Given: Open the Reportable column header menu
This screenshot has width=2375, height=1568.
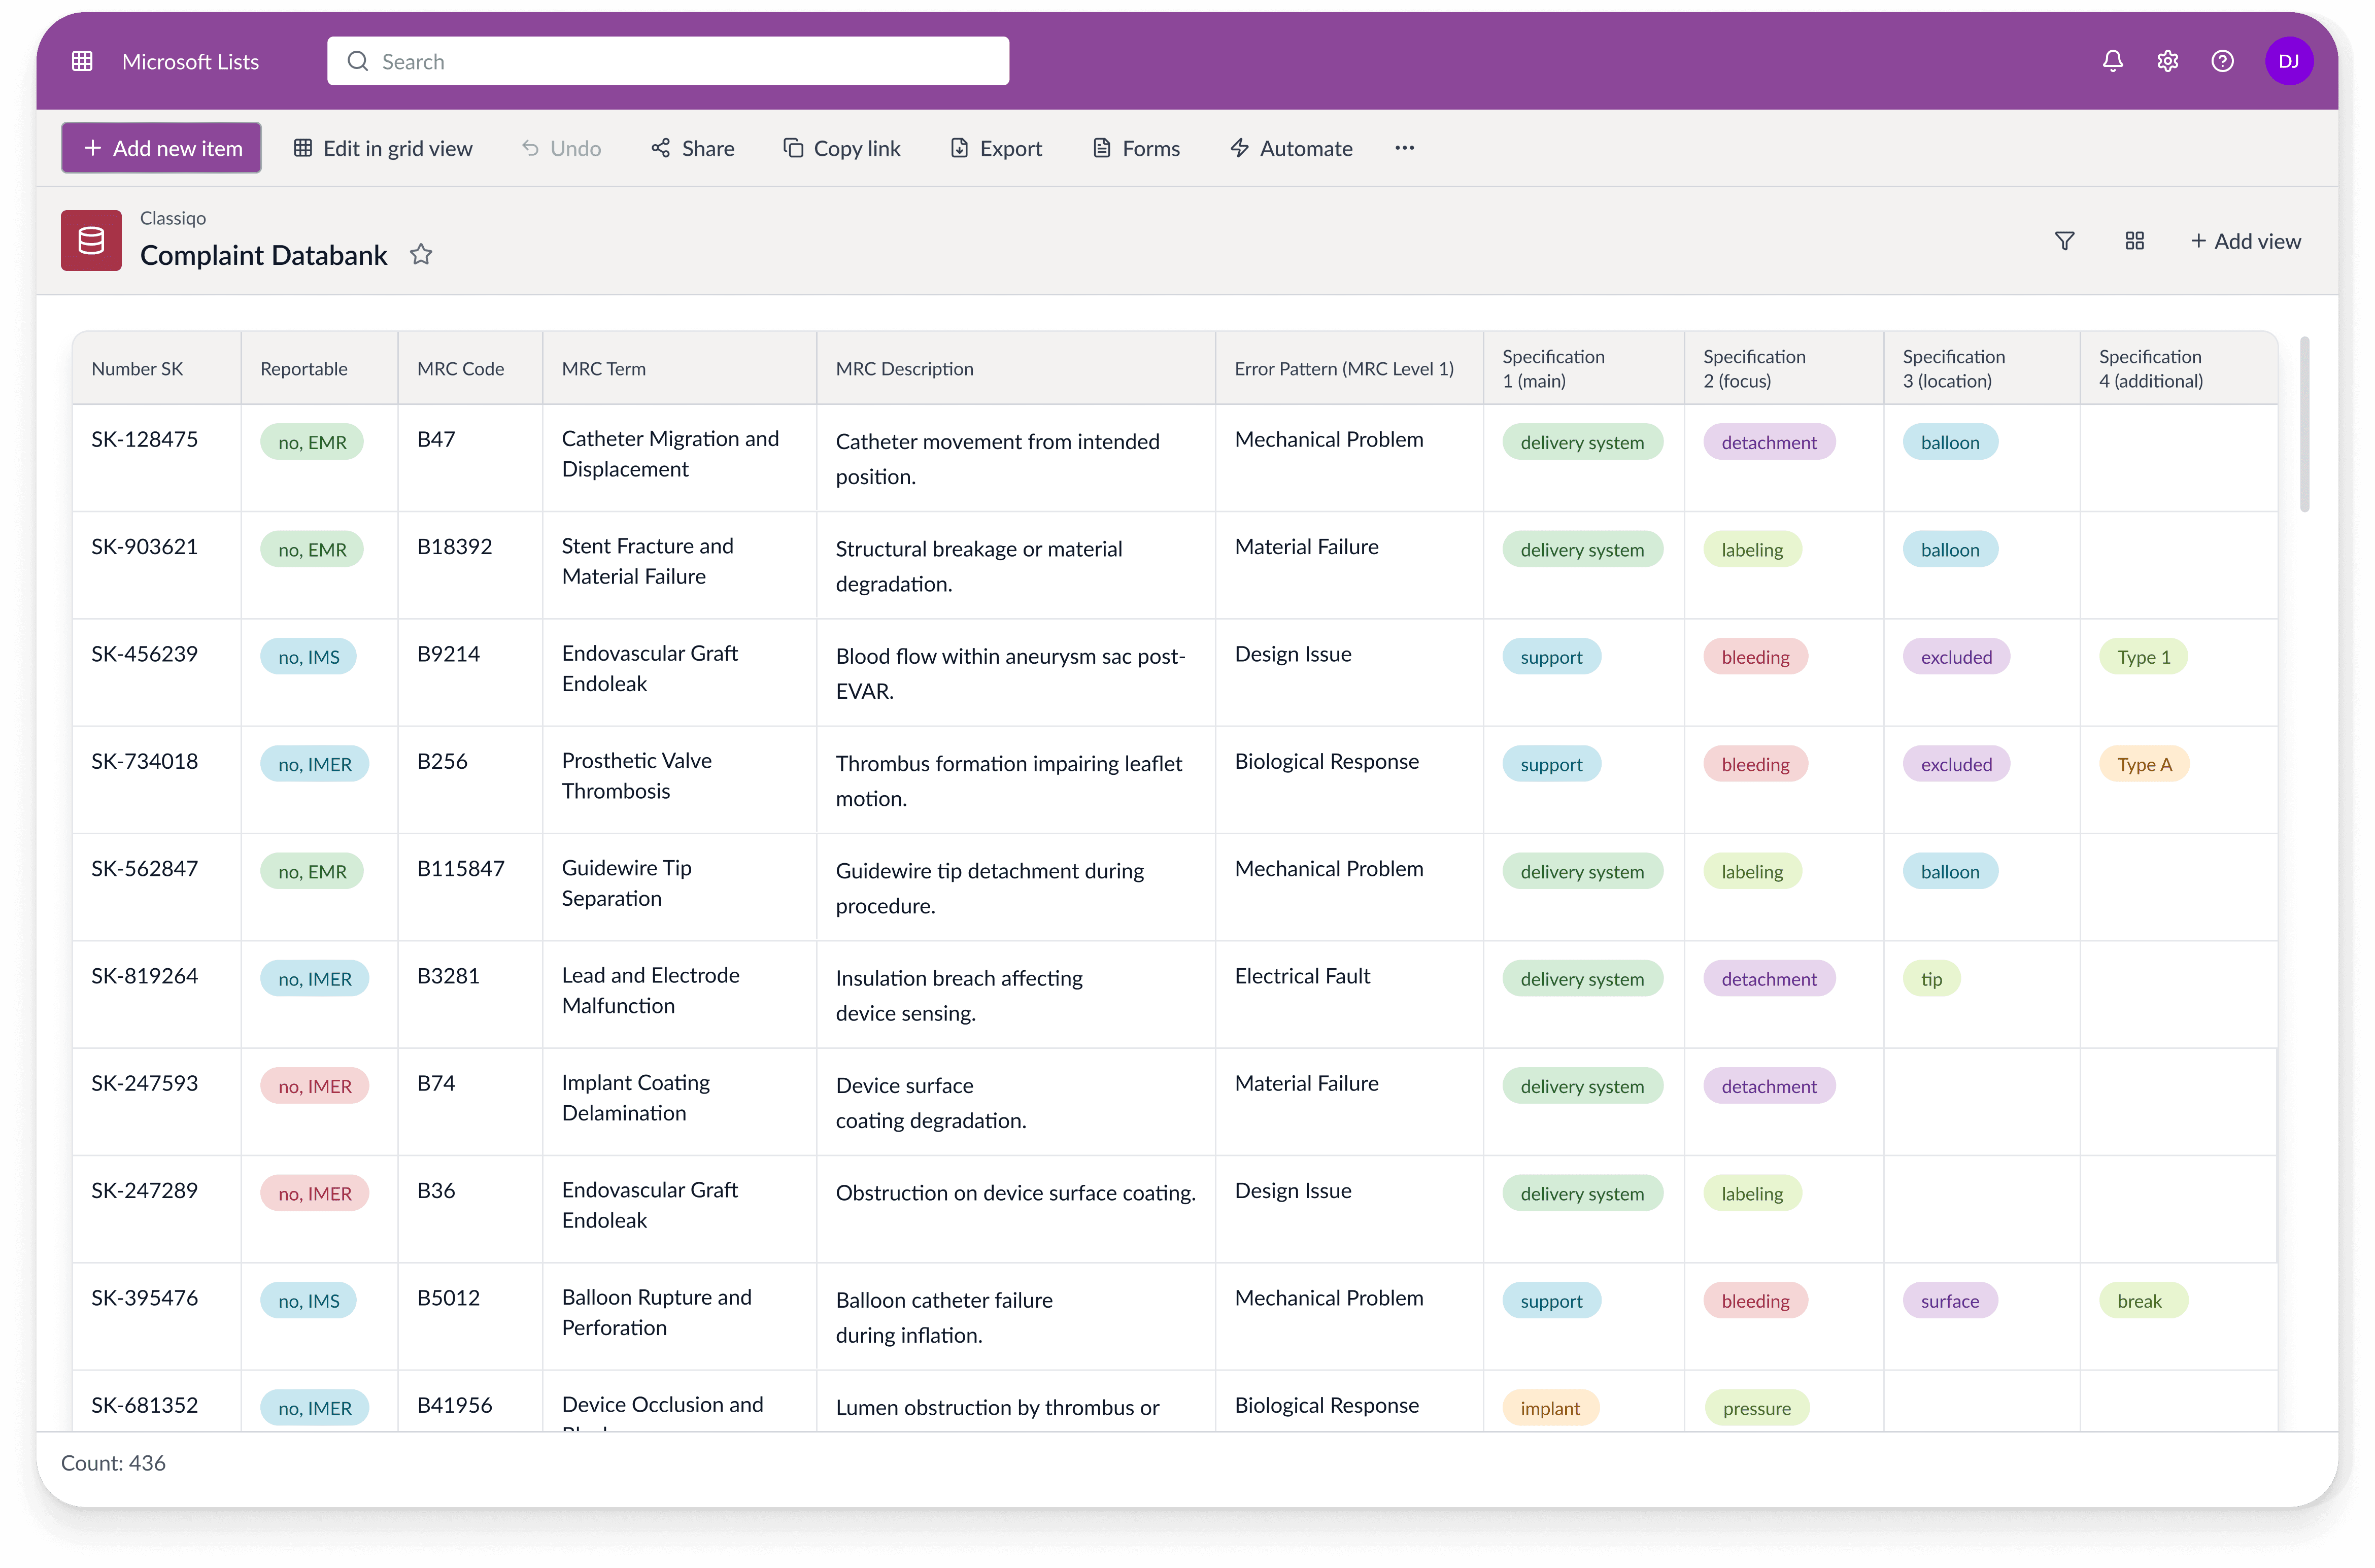Looking at the screenshot, I should pos(304,369).
